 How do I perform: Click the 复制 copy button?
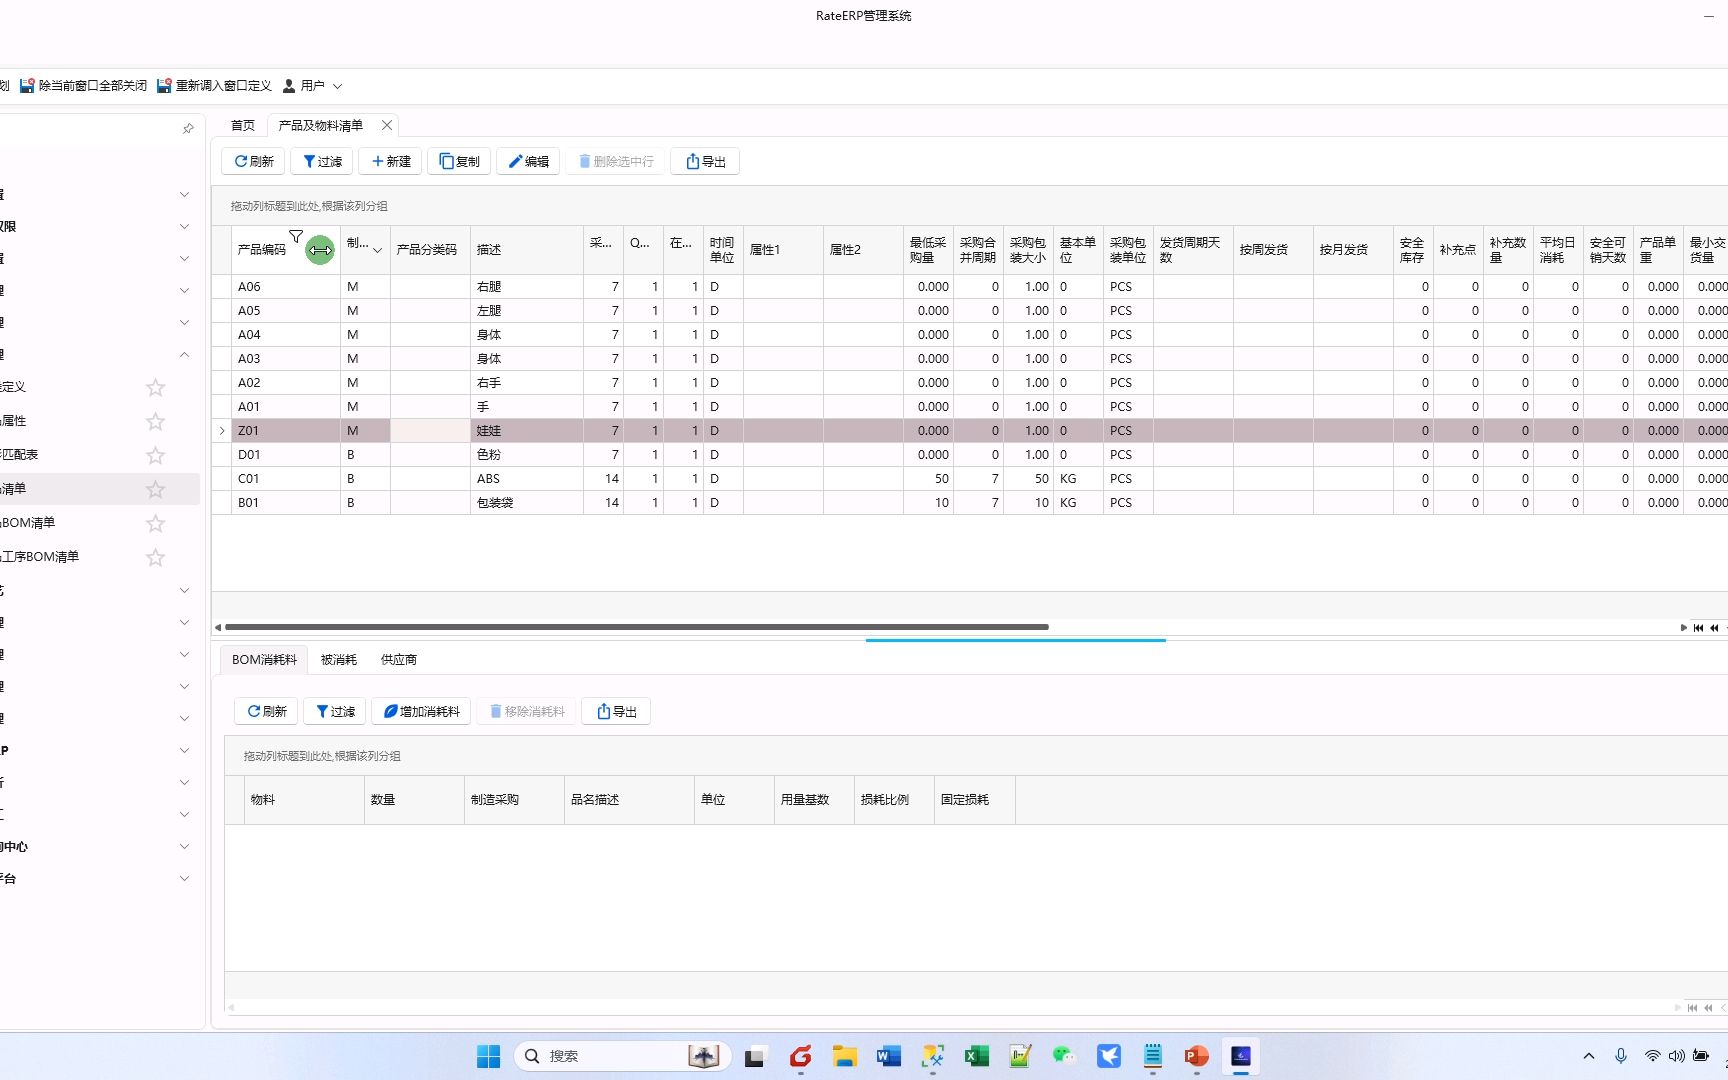click(x=459, y=161)
